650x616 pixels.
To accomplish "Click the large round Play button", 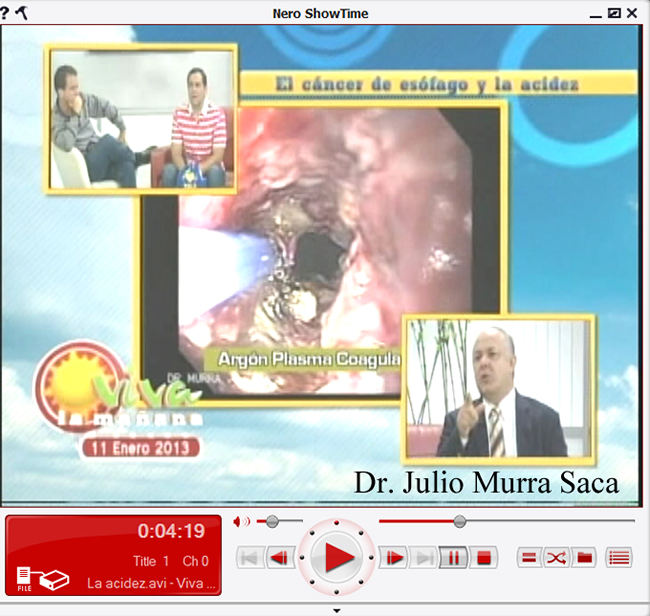I will pos(340,557).
